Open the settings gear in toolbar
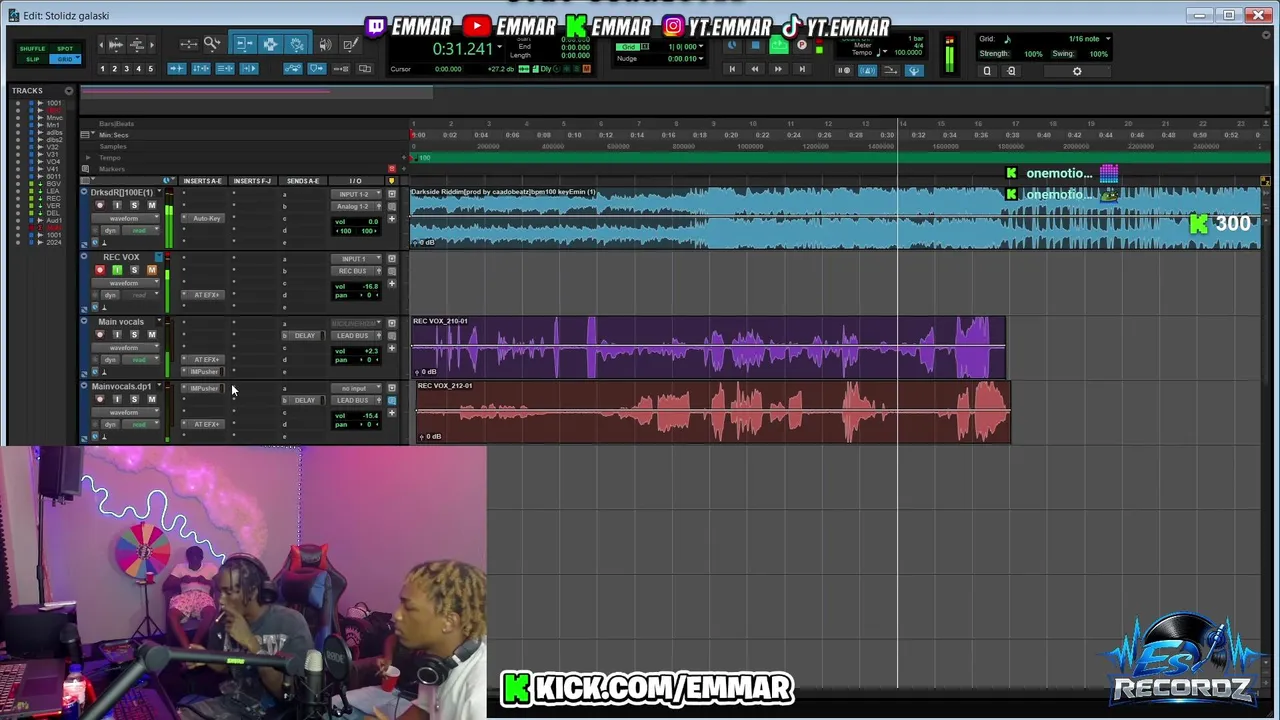 coord(1077,71)
